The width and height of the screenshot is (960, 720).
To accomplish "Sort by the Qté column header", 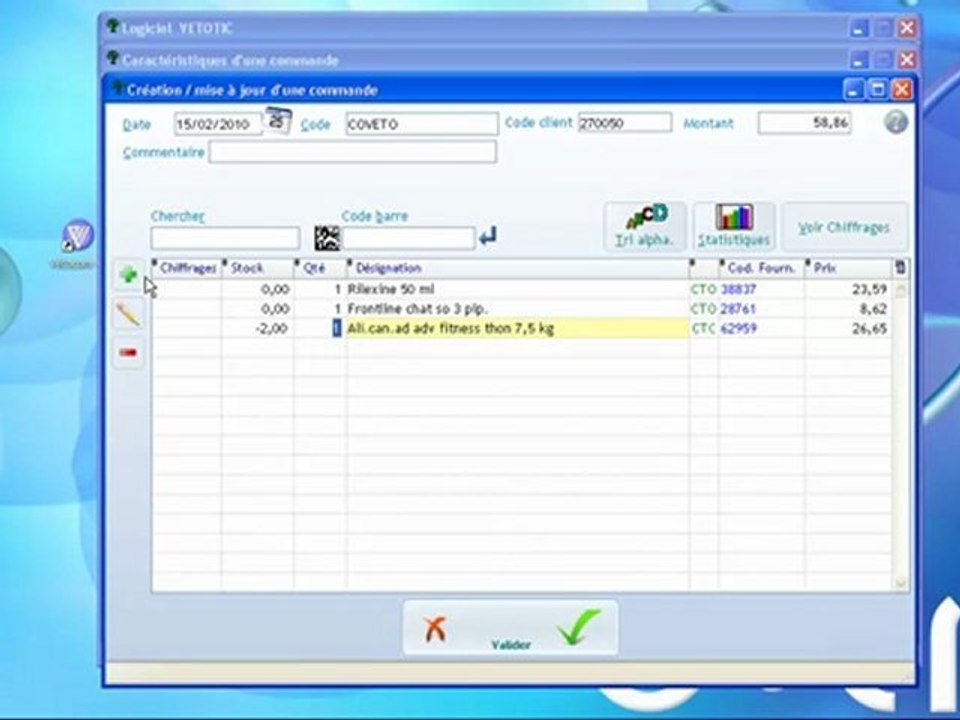I will tap(320, 268).
